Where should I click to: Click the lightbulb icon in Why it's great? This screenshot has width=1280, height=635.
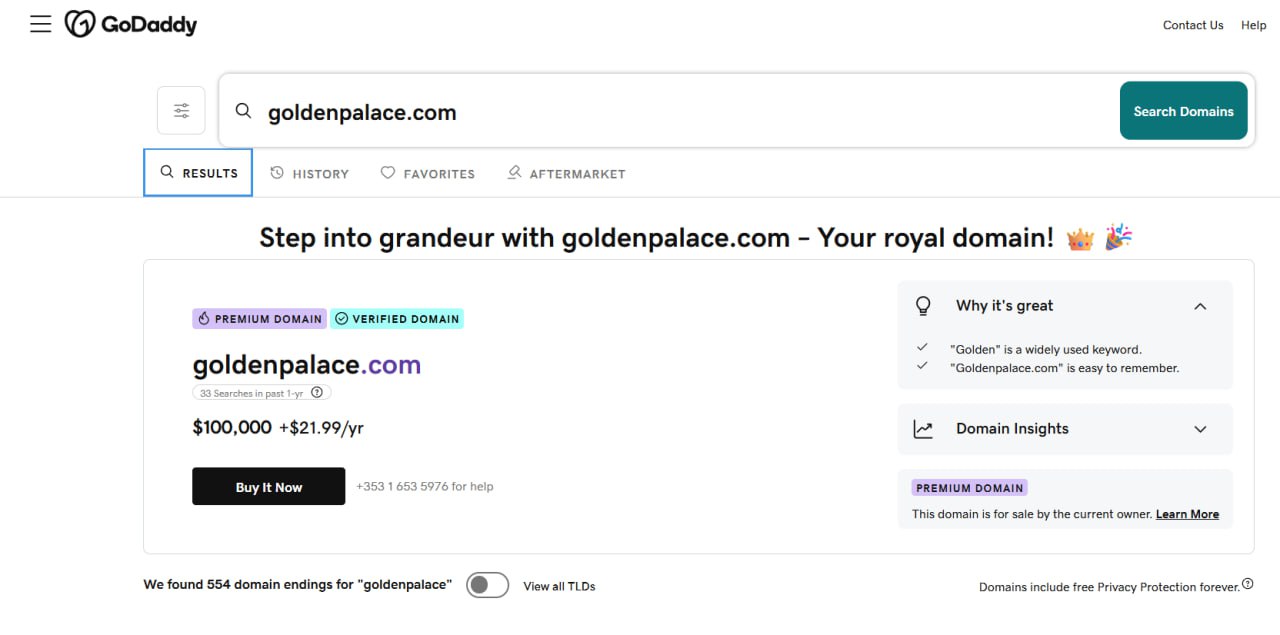pyautogui.click(x=923, y=306)
